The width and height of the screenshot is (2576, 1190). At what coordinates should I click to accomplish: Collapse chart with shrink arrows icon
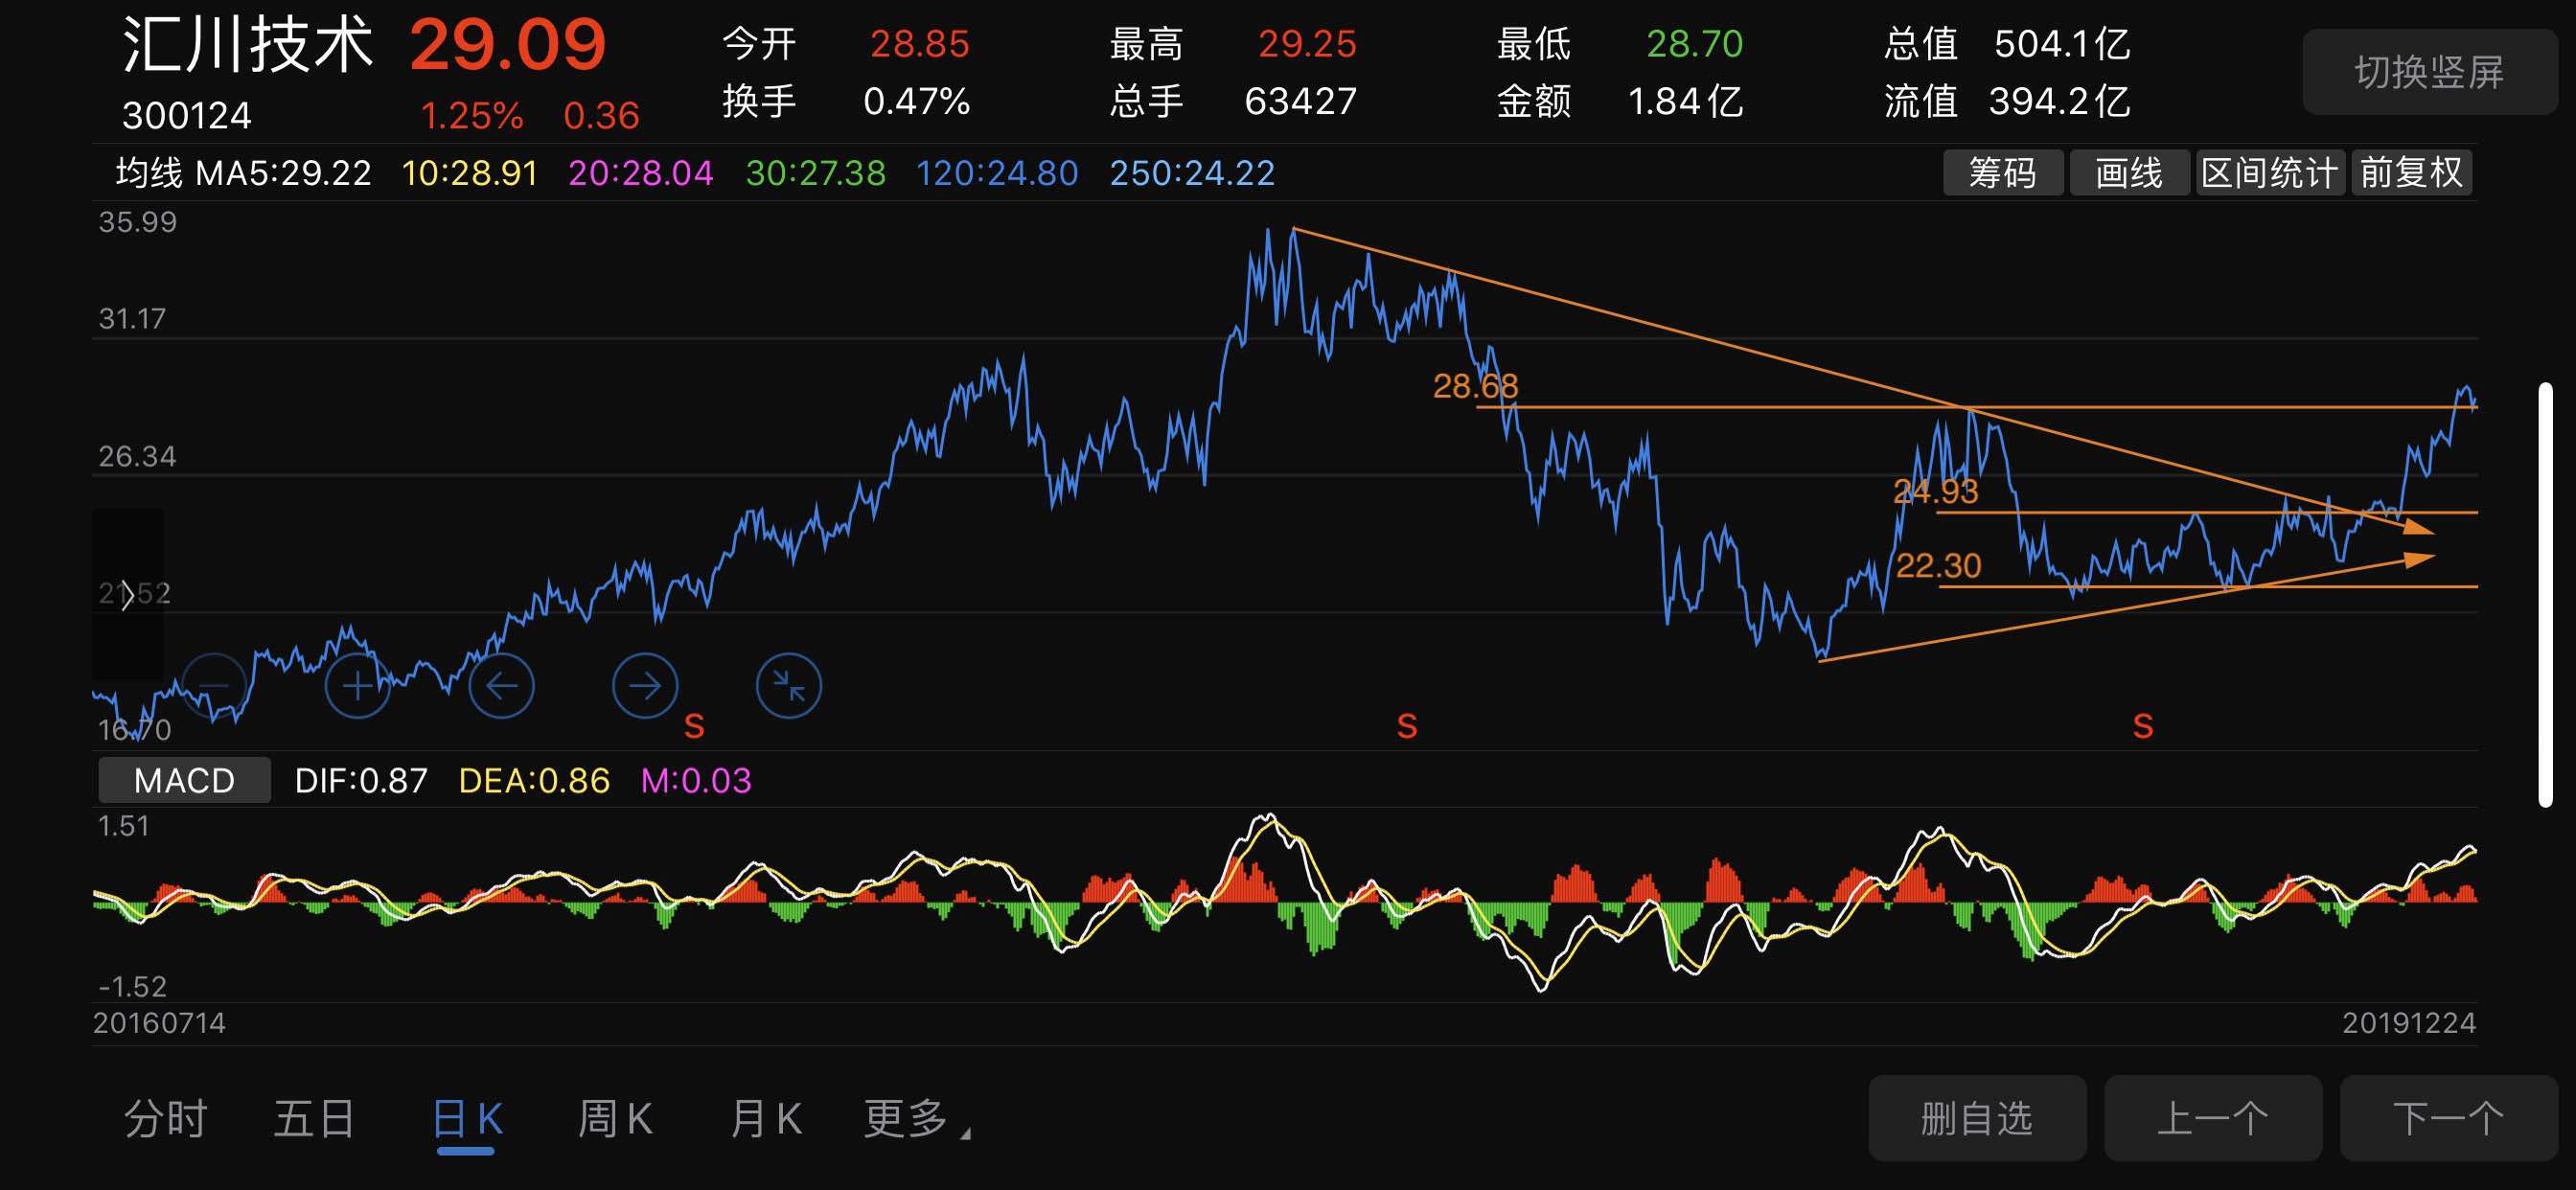click(789, 686)
